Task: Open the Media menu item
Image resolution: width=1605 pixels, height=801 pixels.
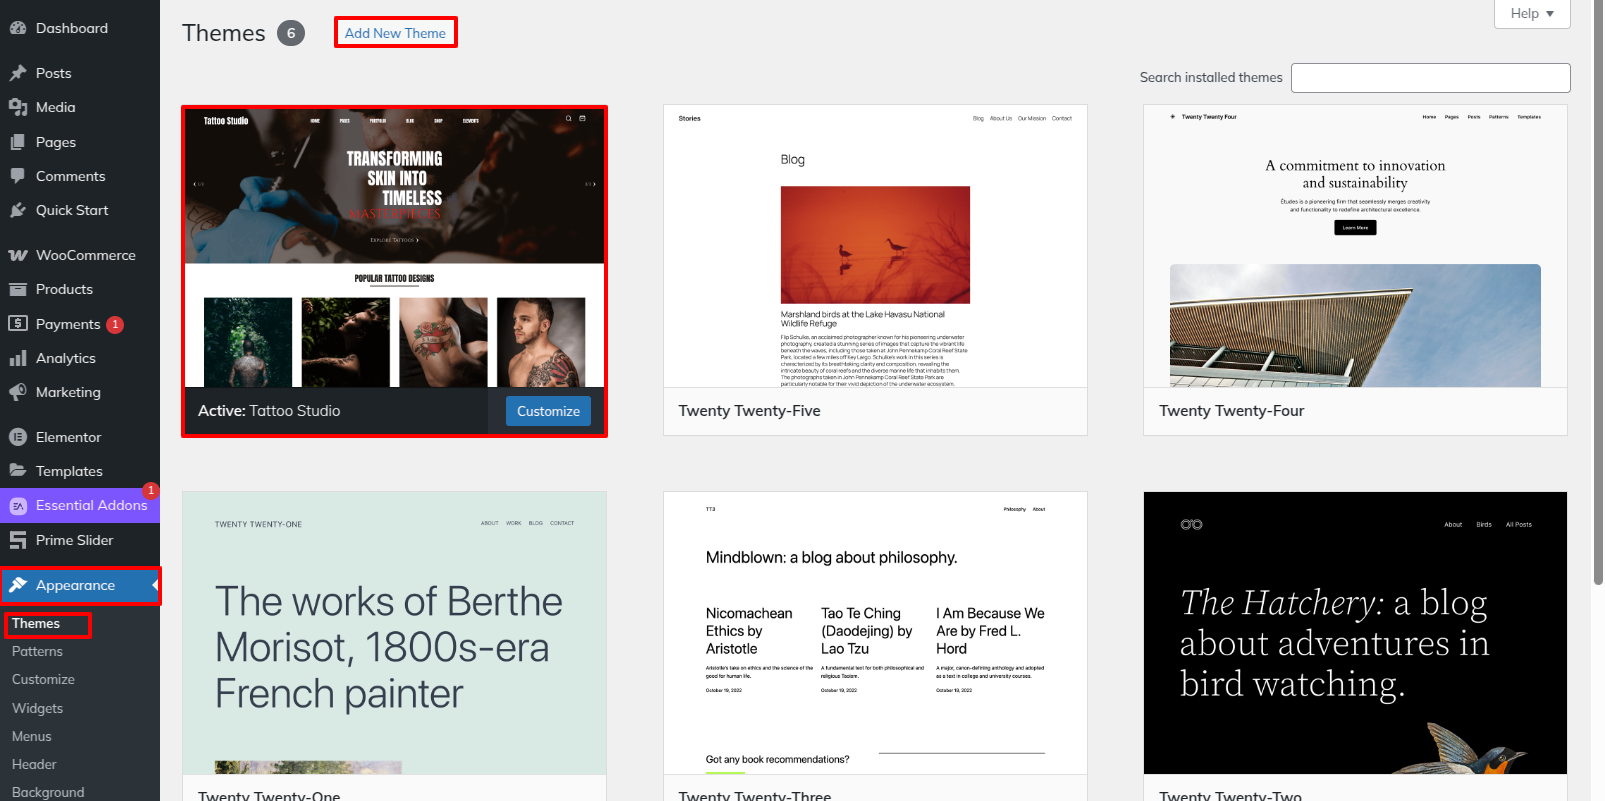Action: (80, 107)
